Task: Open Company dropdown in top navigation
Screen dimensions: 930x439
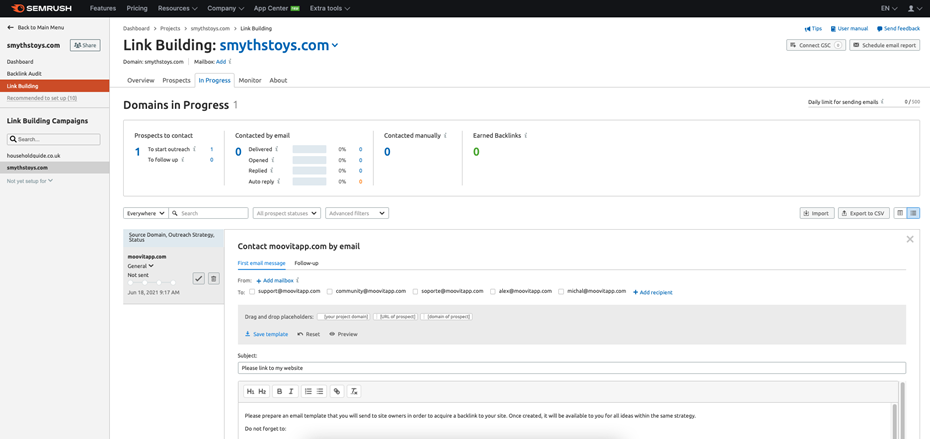Action: tap(225, 8)
